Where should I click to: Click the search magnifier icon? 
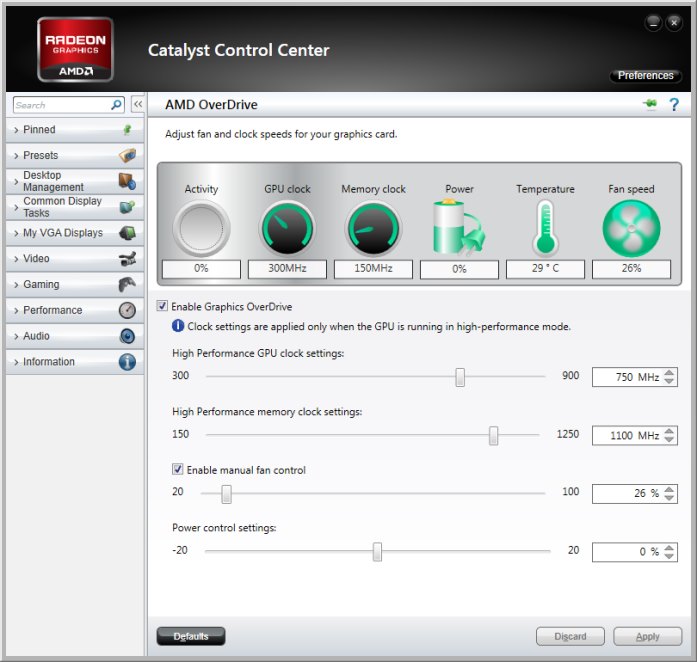pyautogui.click(x=116, y=105)
